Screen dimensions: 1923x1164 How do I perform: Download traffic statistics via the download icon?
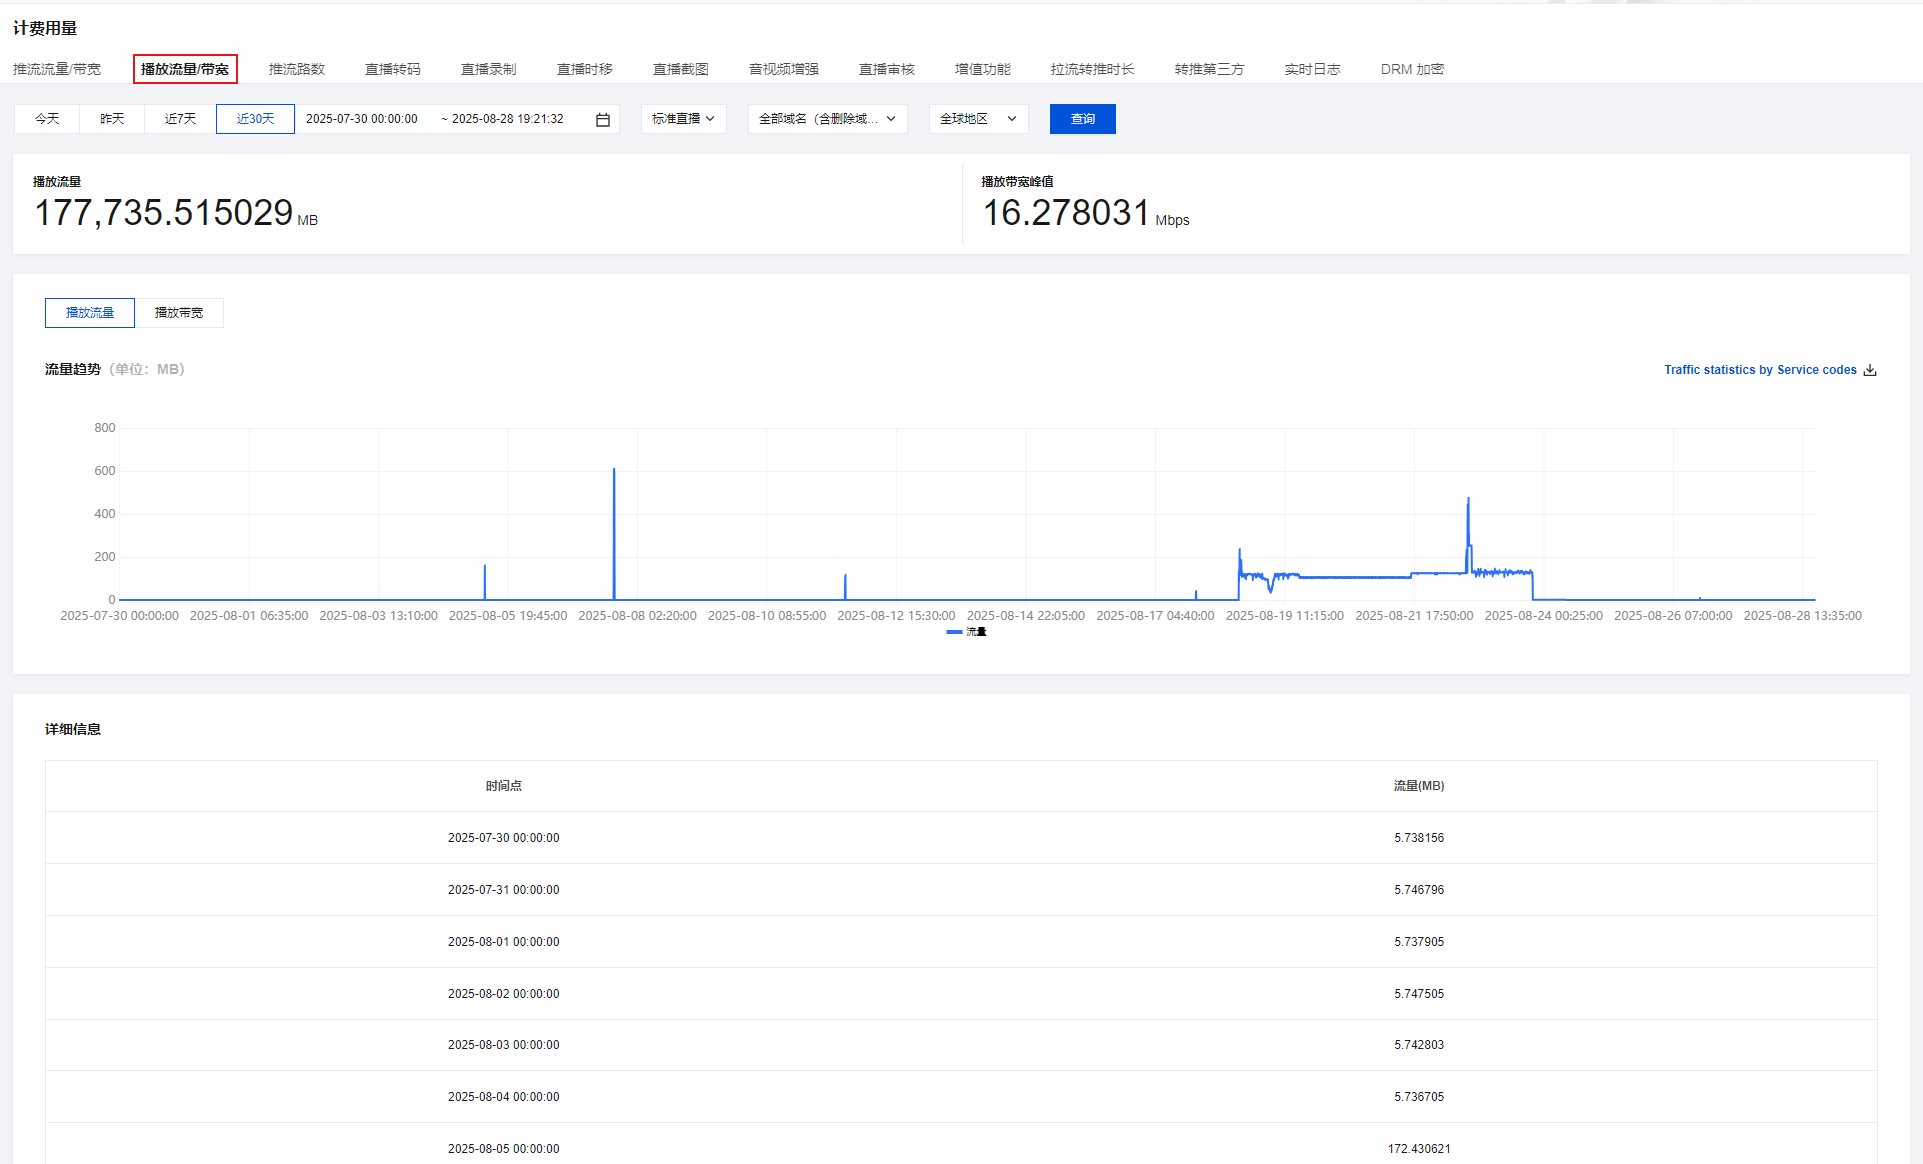coord(1870,370)
